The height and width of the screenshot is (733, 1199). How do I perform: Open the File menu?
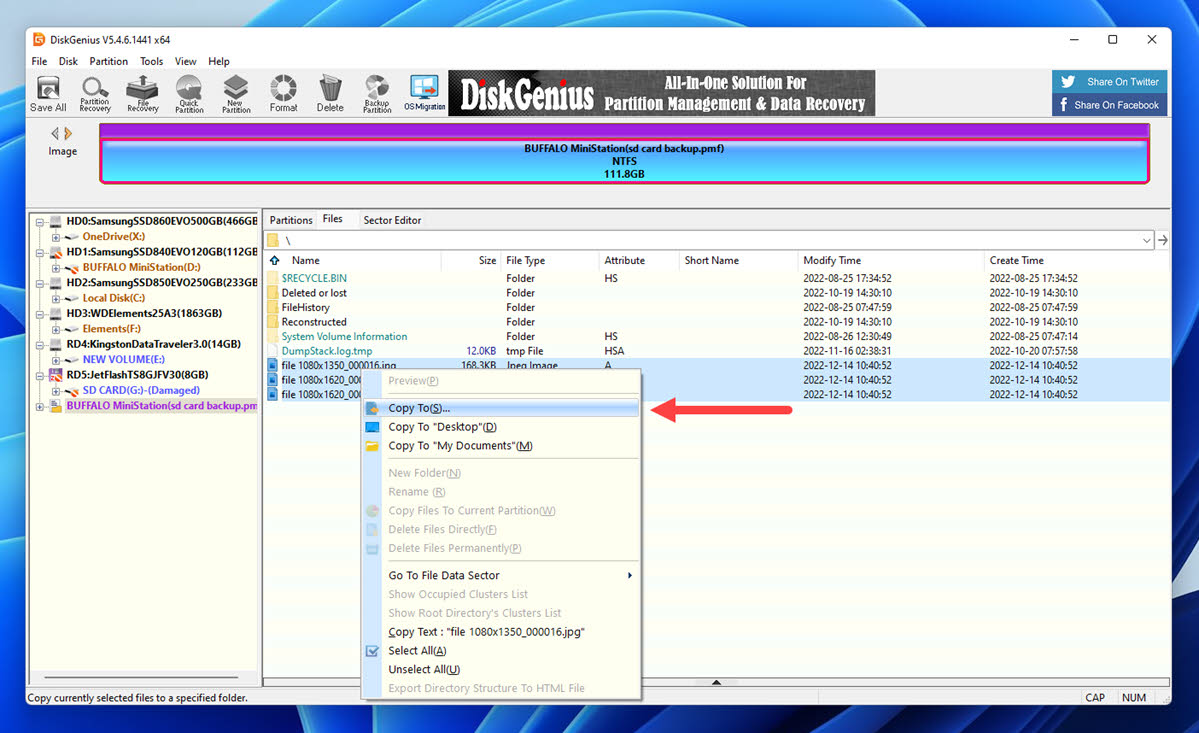(39, 61)
